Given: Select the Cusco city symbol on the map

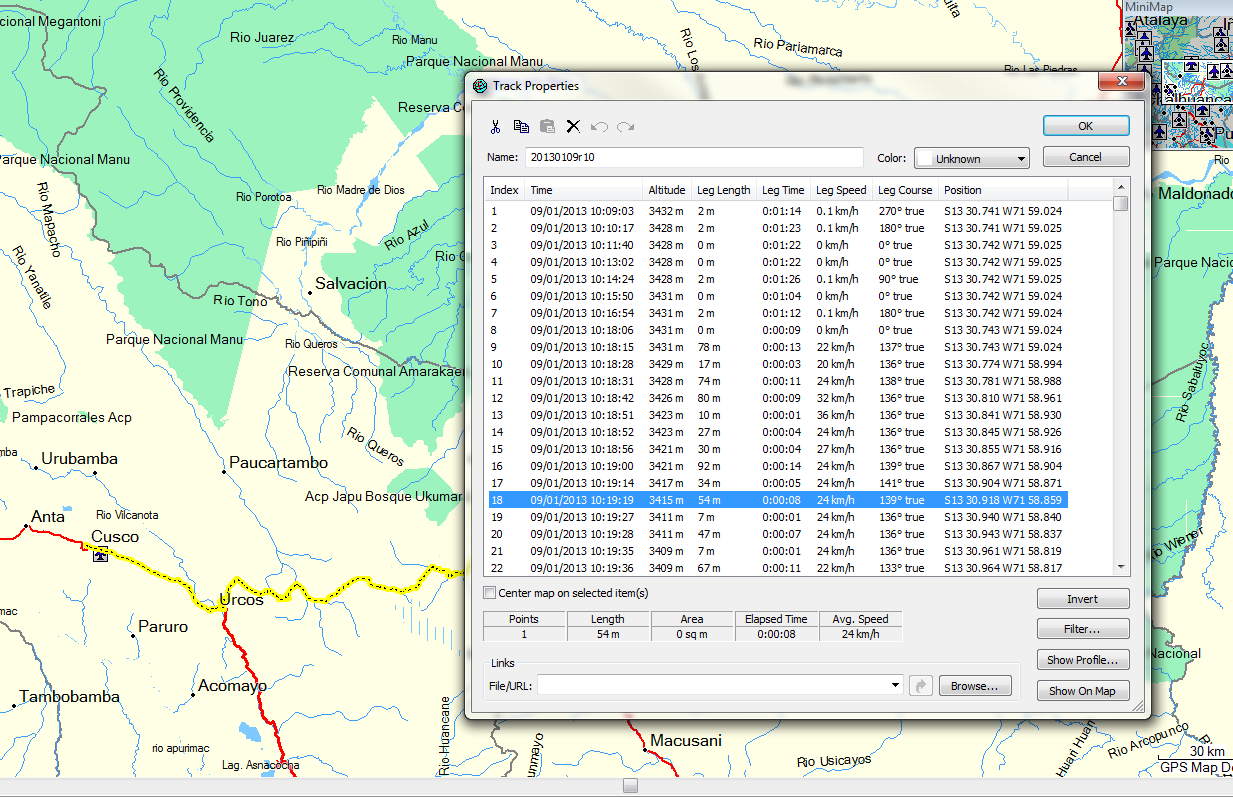Looking at the screenshot, I should [x=98, y=553].
